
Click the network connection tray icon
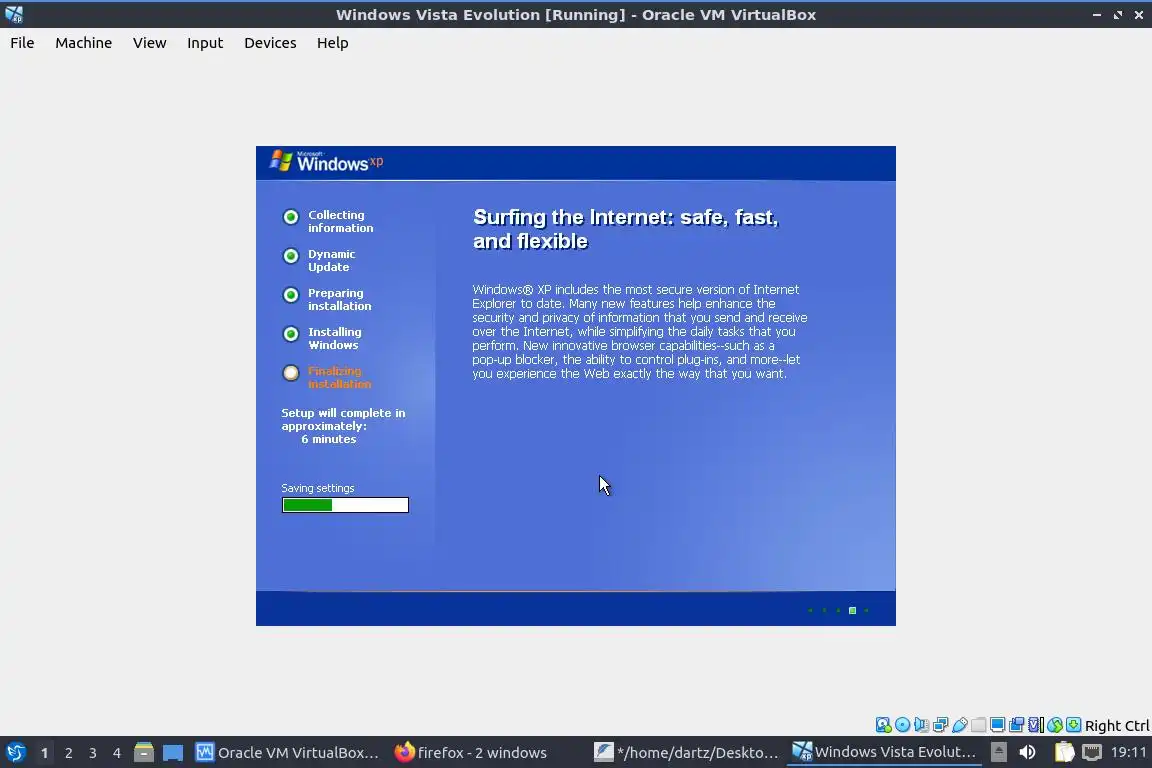point(1092,753)
